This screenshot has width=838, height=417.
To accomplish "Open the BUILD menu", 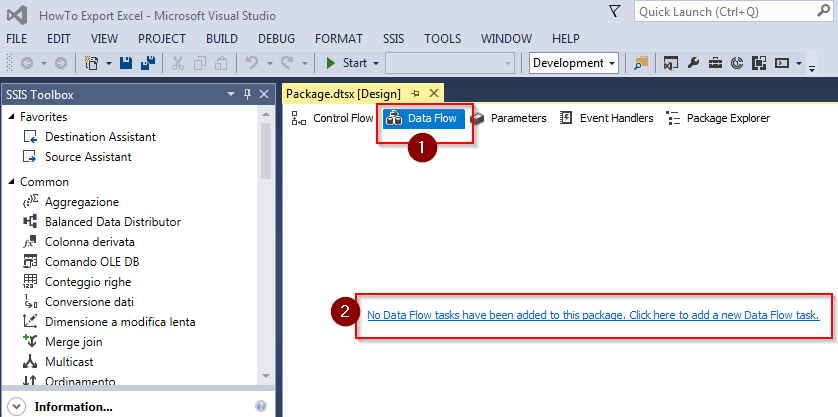I will 222,39.
